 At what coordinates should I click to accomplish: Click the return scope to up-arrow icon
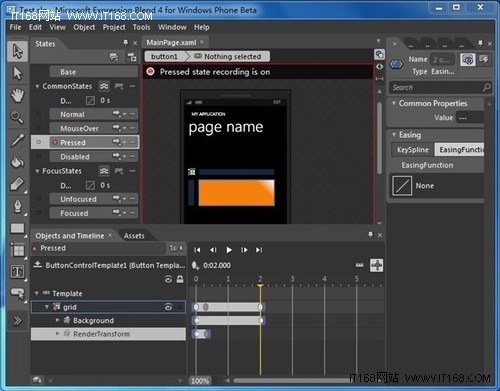(x=38, y=265)
